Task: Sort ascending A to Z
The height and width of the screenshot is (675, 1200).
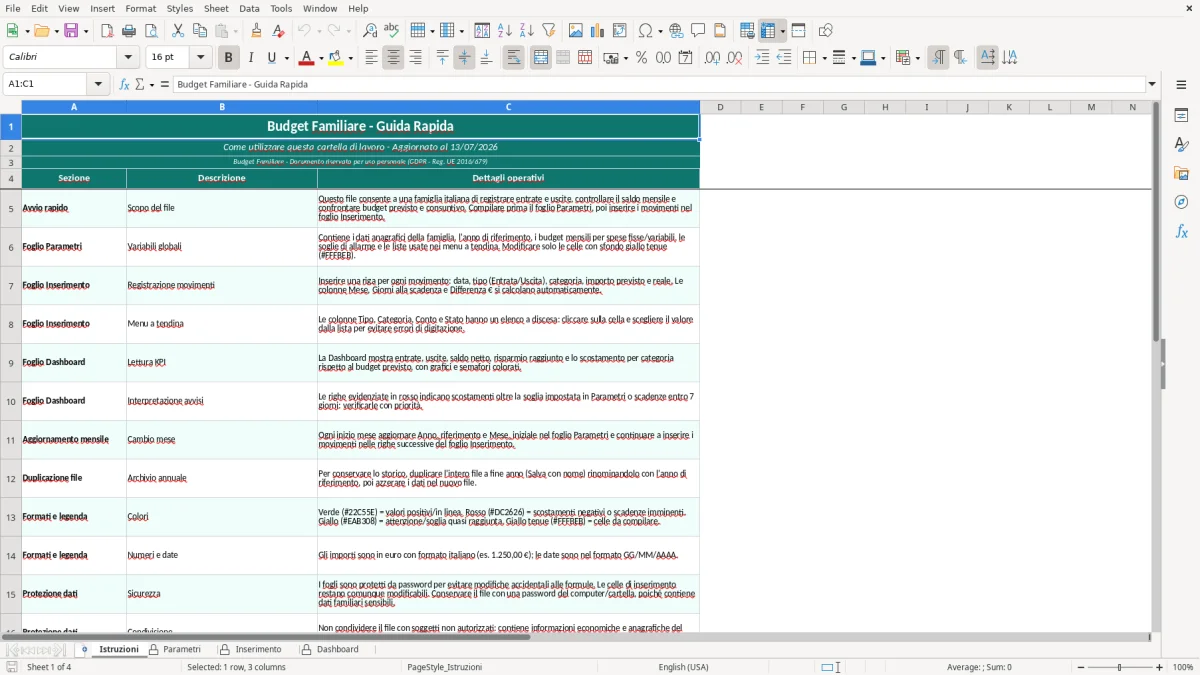Action: pos(505,31)
